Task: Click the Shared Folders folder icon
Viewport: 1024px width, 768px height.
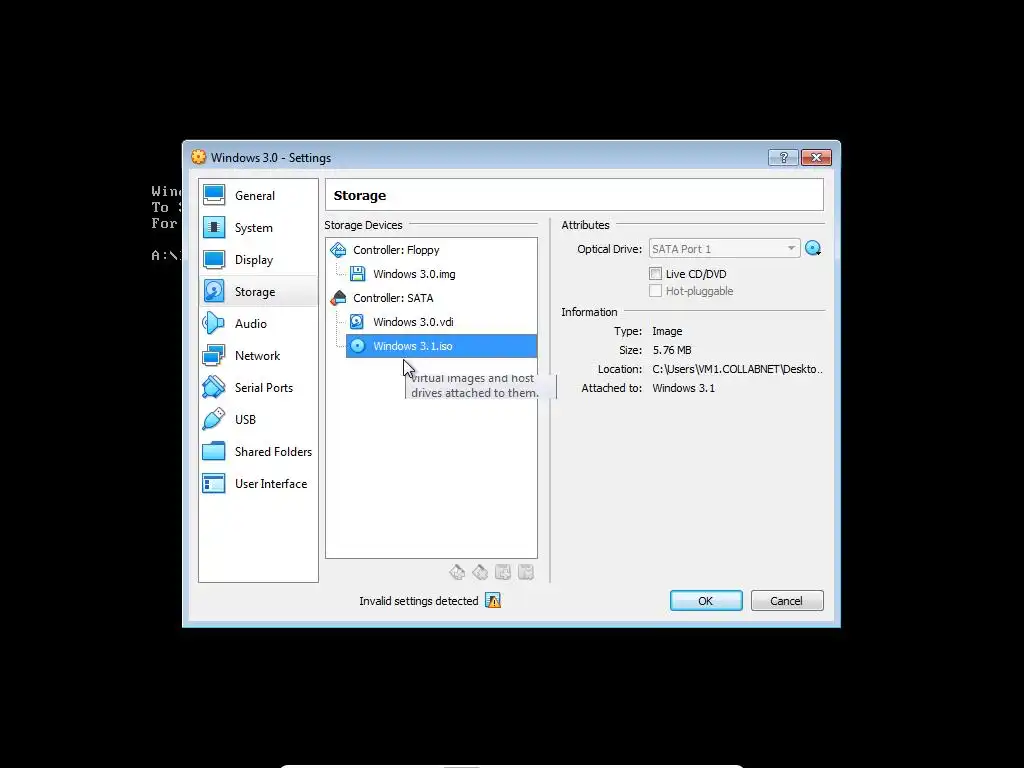Action: click(214, 451)
